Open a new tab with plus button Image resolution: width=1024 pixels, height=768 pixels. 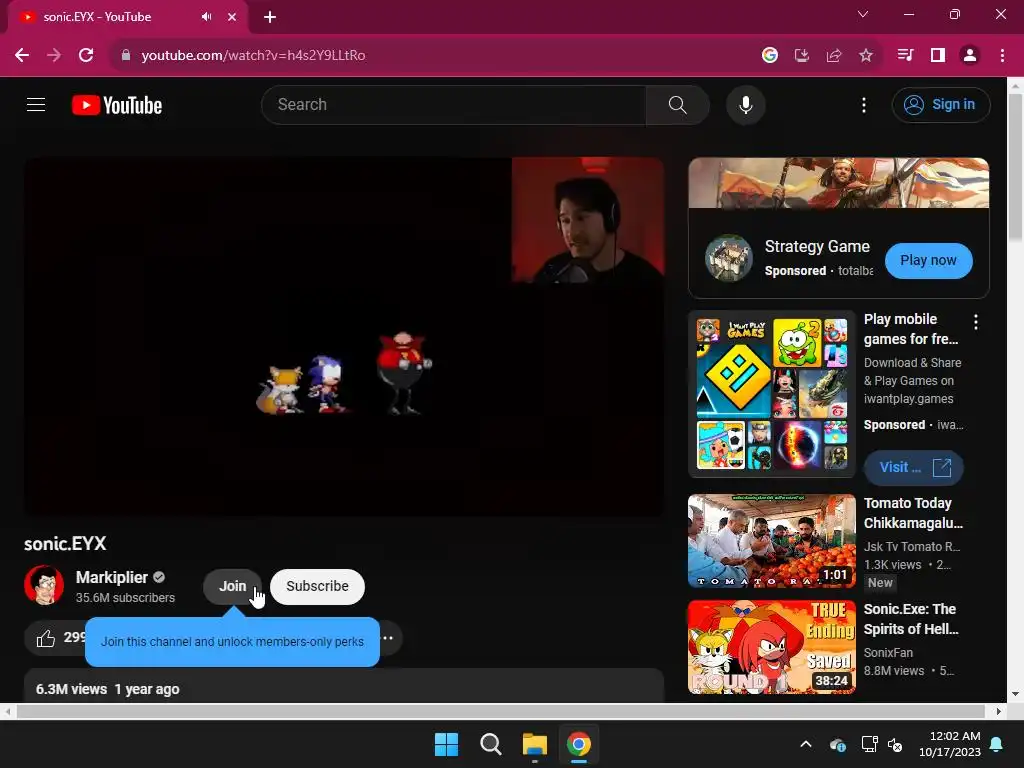[x=270, y=17]
